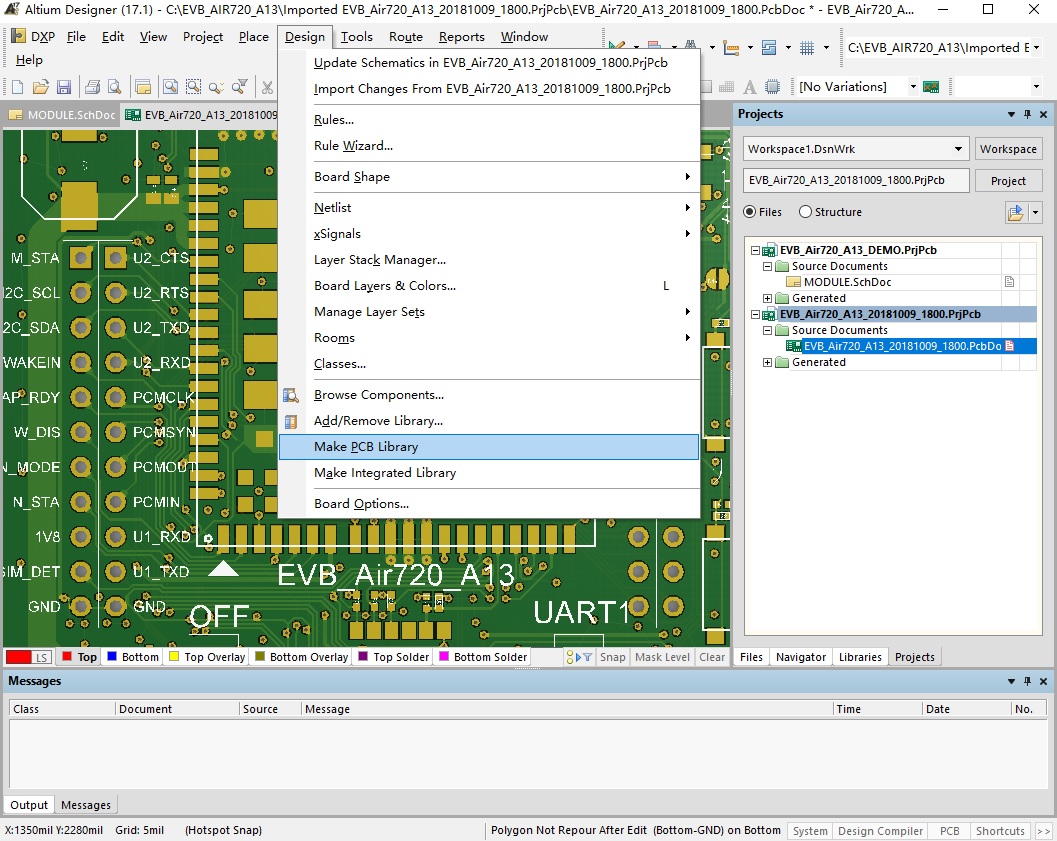Screen dimensions: 1057x841
Task: Click the current layer LS color indicator
Action: point(28,657)
